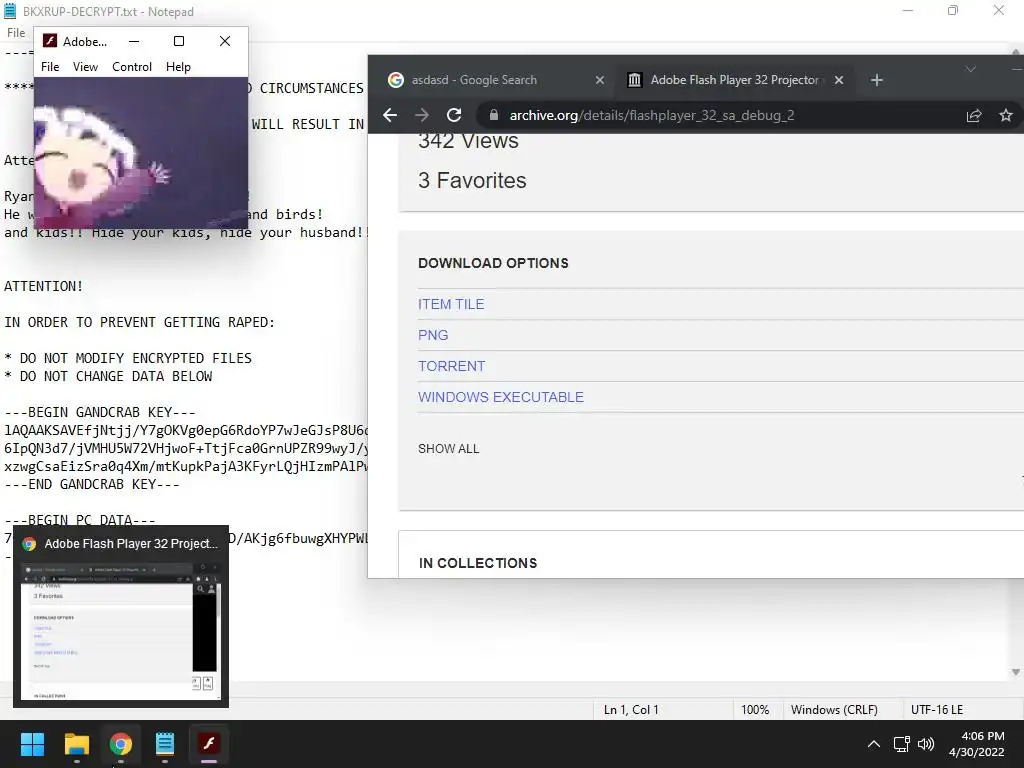The height and width of the screenshot is (768, 1024).
Task: Reload the archive.org page
Action: click(454, 115)
